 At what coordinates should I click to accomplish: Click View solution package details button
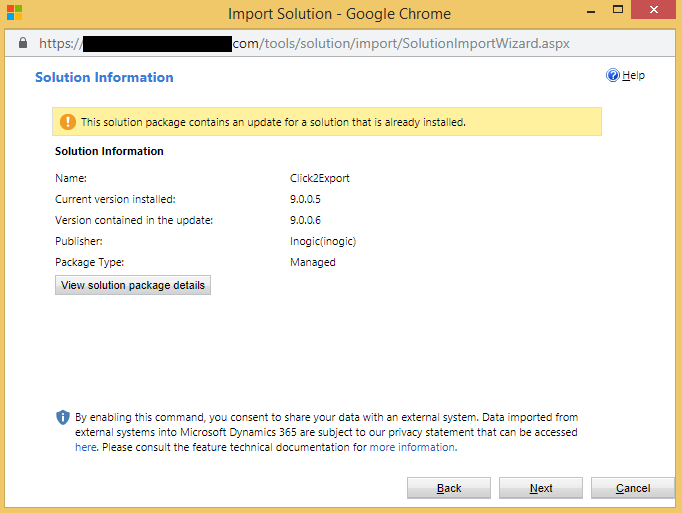(x=133, y=285)
